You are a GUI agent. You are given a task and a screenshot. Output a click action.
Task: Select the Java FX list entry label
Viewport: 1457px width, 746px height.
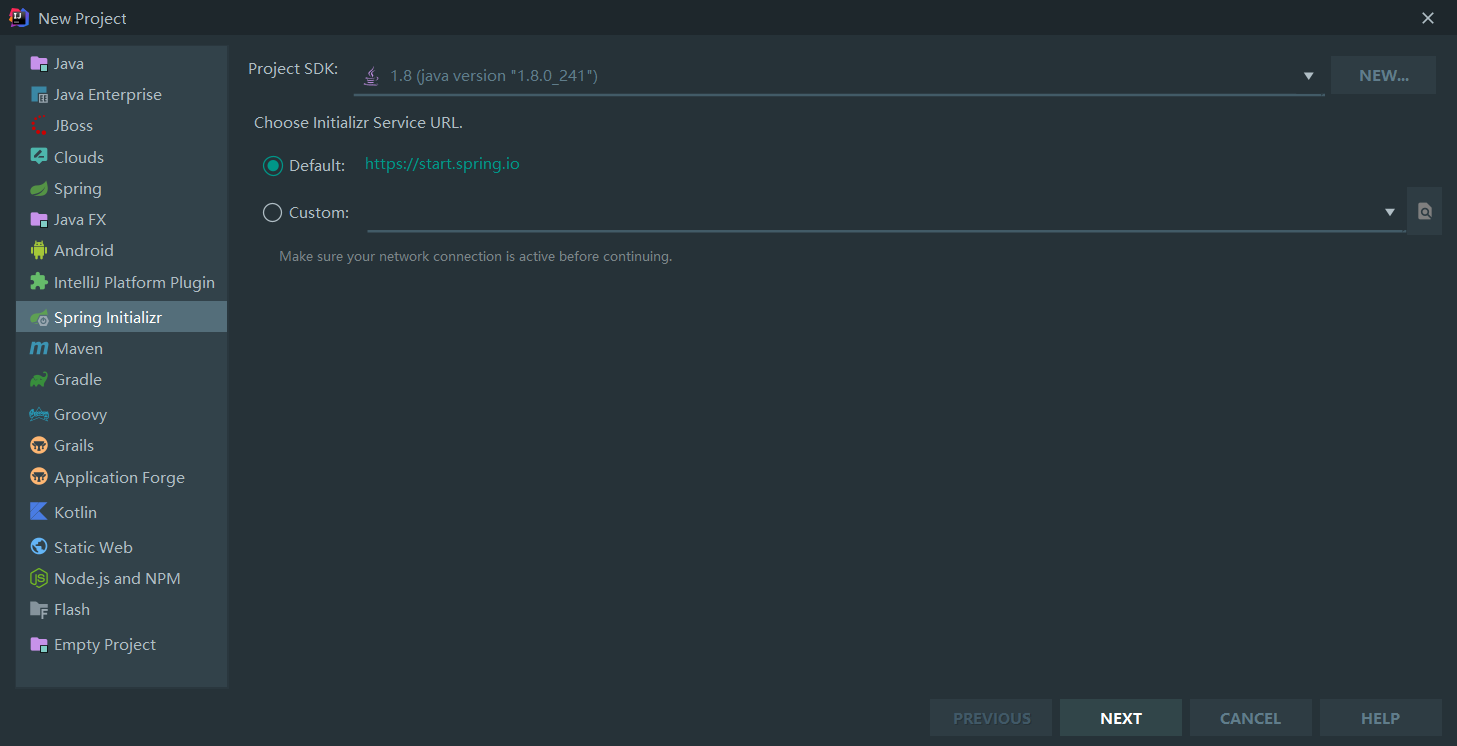pyautogui.click(x=80, y=220)
